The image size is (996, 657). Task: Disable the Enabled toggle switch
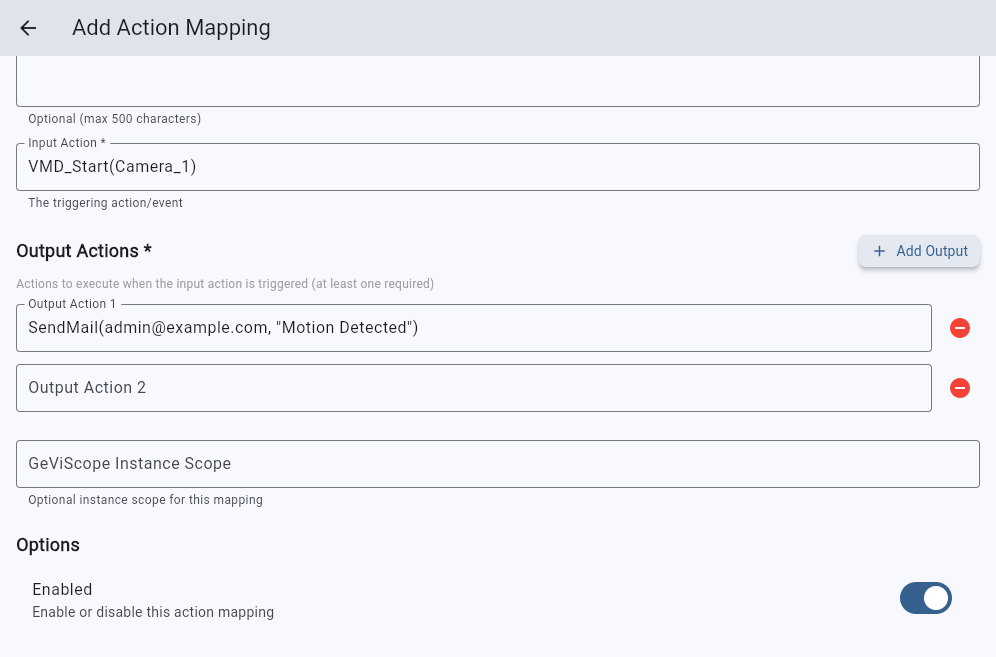point(925,598)
